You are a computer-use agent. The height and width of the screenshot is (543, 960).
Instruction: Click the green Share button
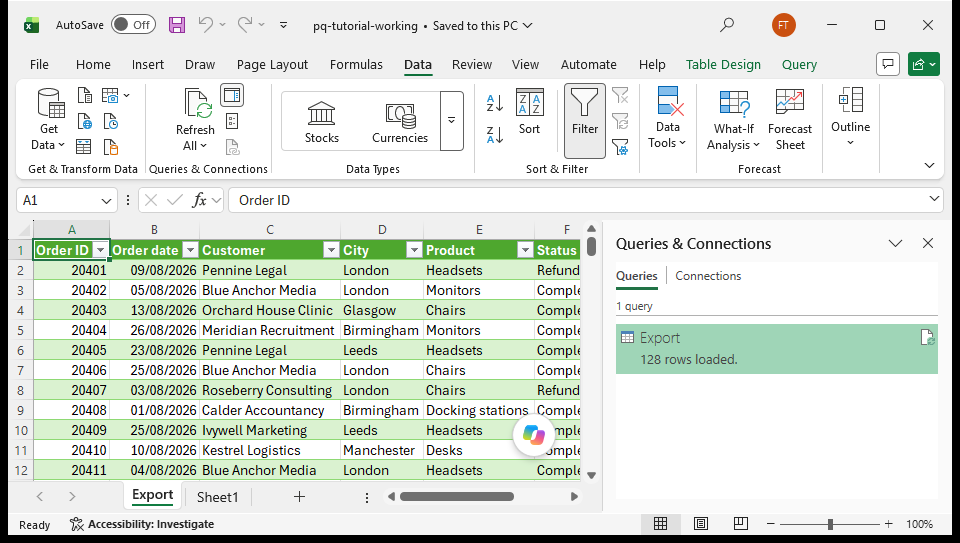click(x=923, y=64)
